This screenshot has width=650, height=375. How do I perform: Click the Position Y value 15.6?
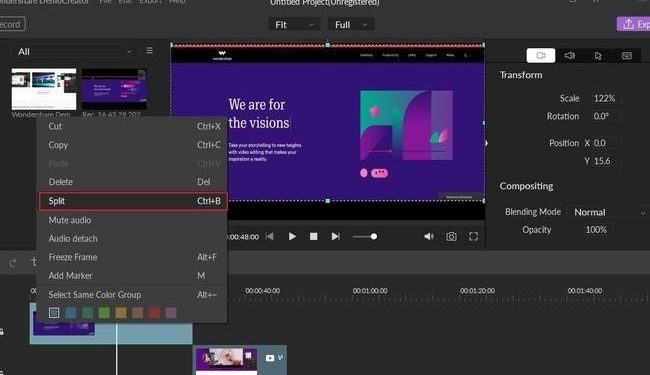(606, 161)
